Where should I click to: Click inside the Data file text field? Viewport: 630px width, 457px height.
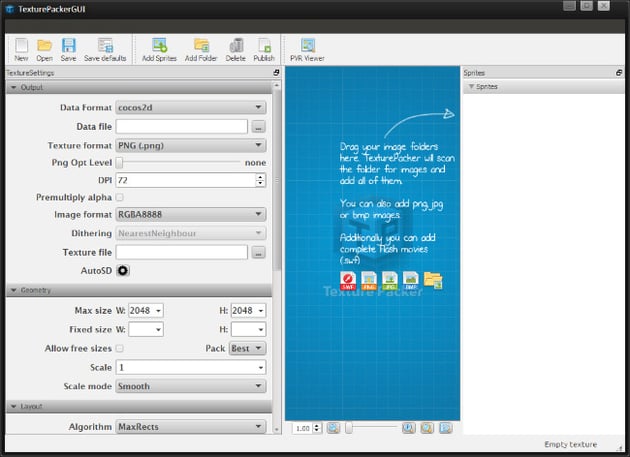[x=182, y=127]
